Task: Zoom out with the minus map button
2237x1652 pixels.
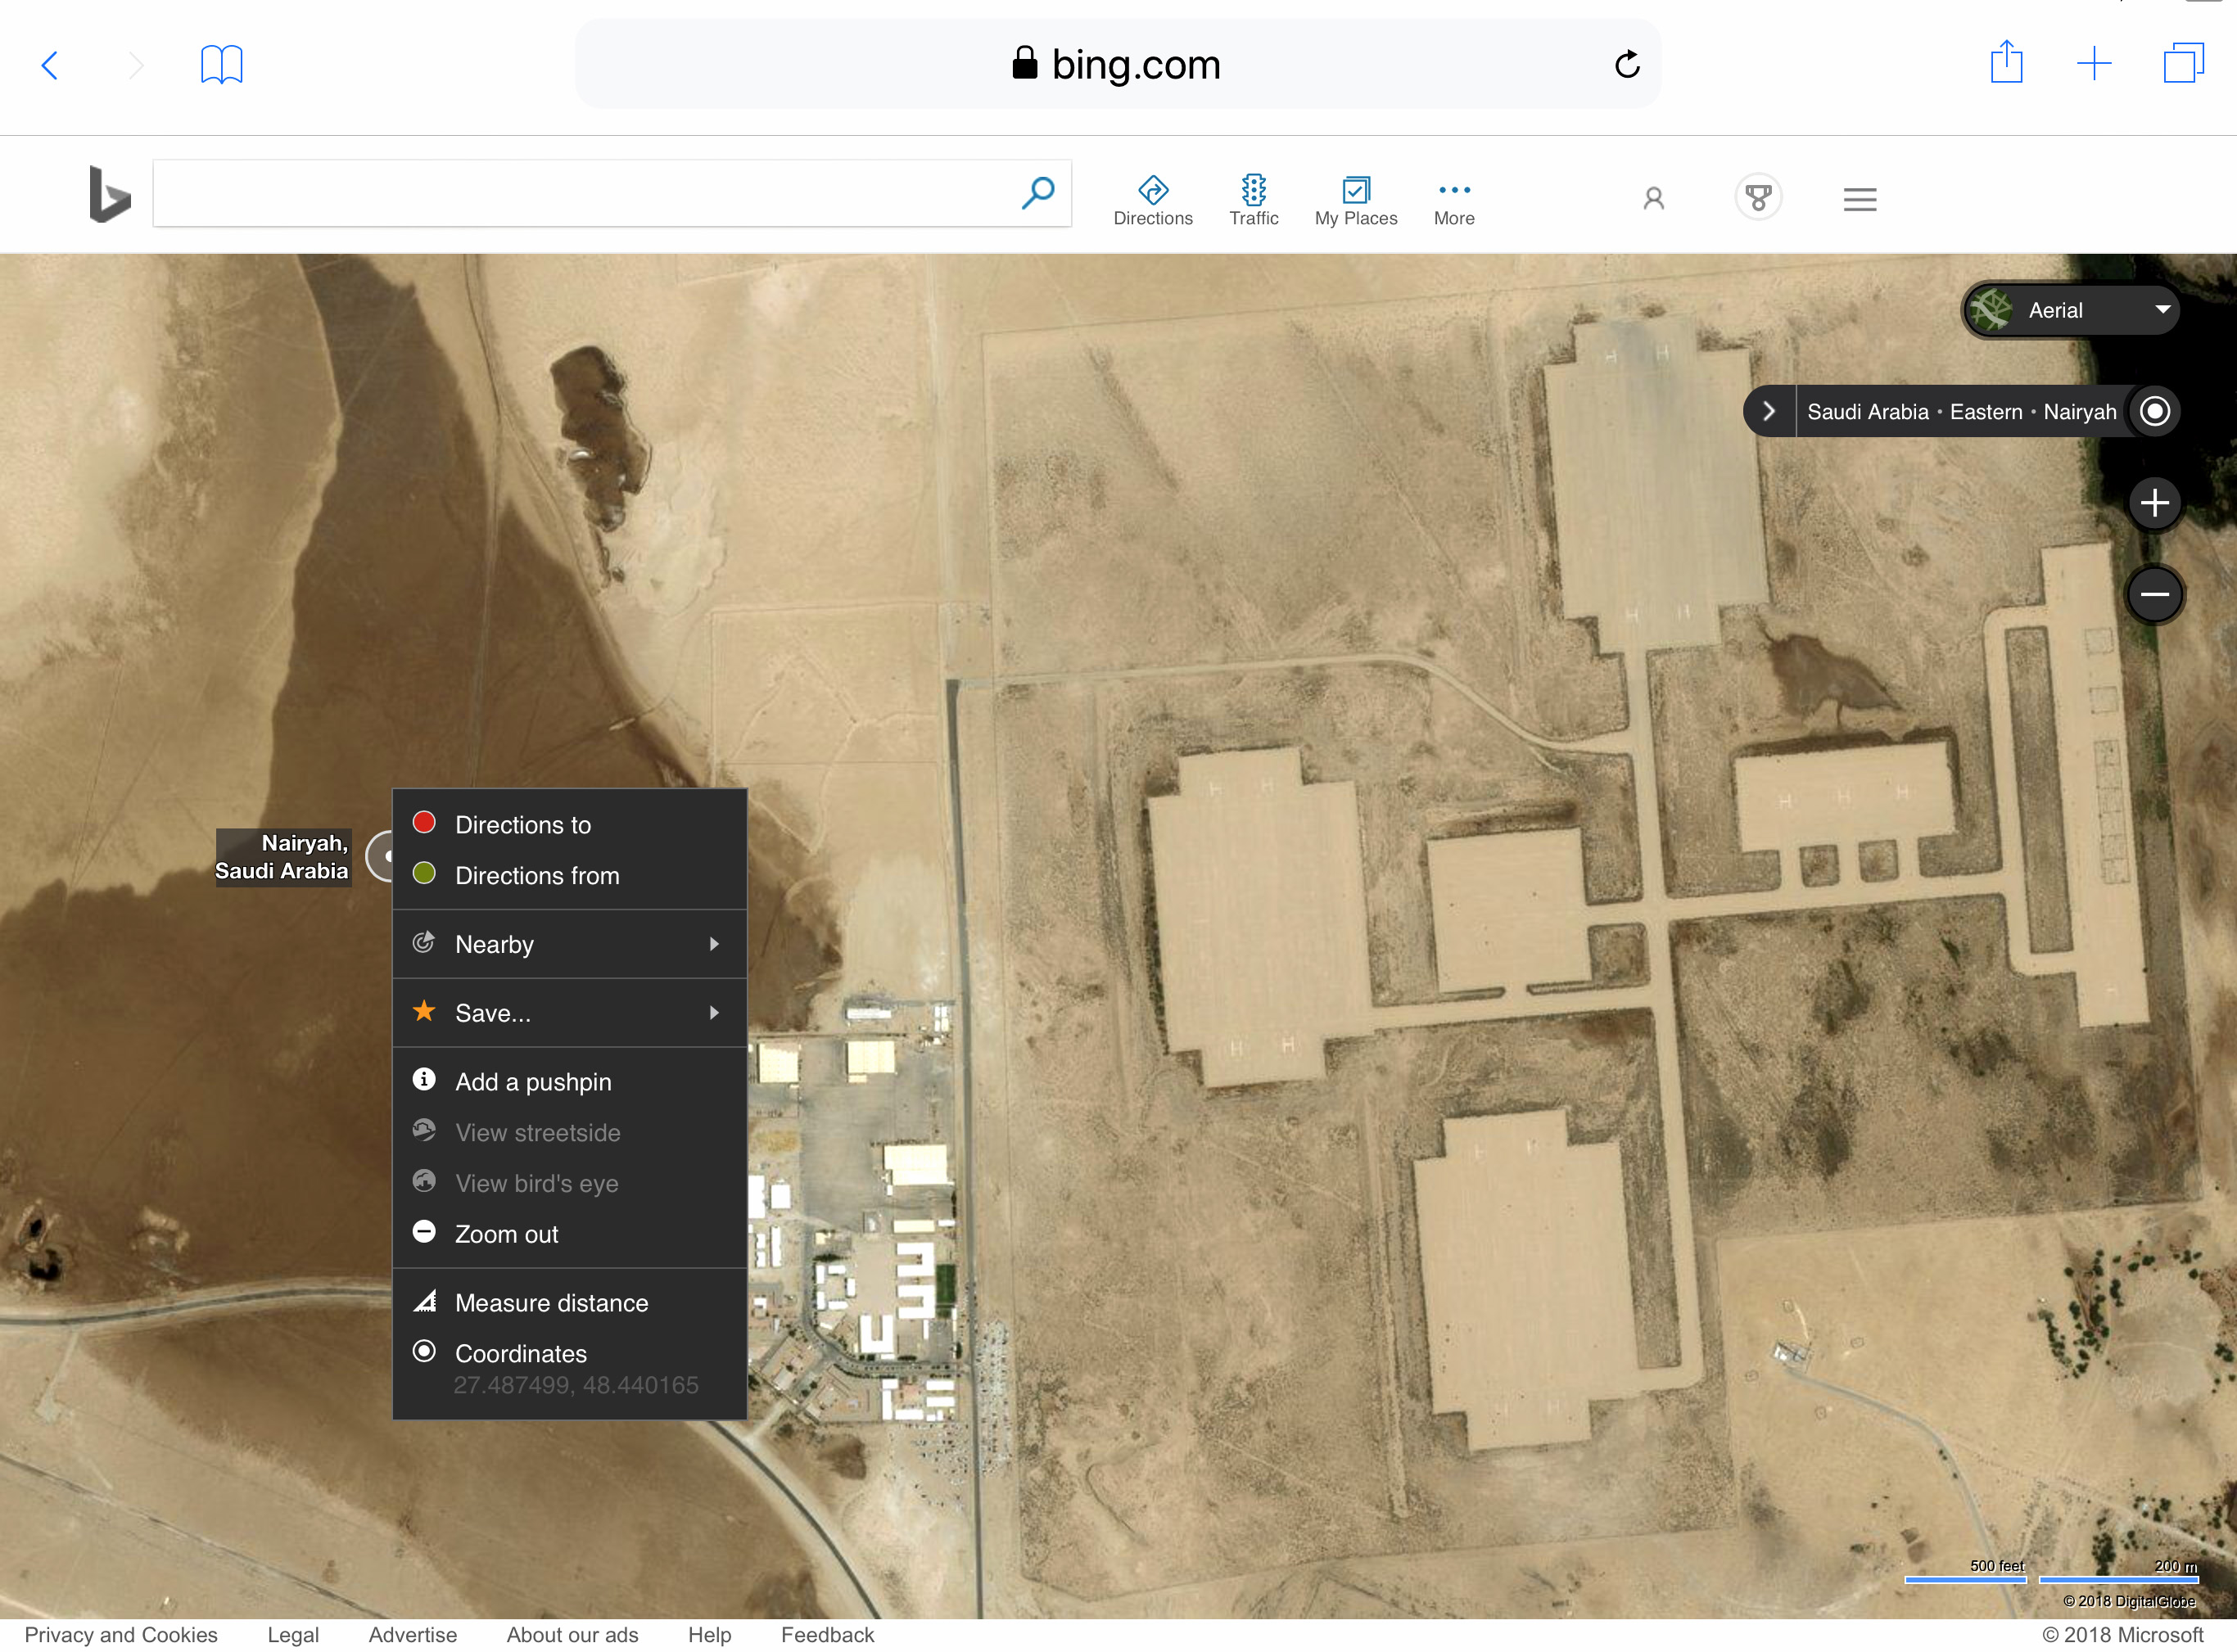Action: 2154,594
